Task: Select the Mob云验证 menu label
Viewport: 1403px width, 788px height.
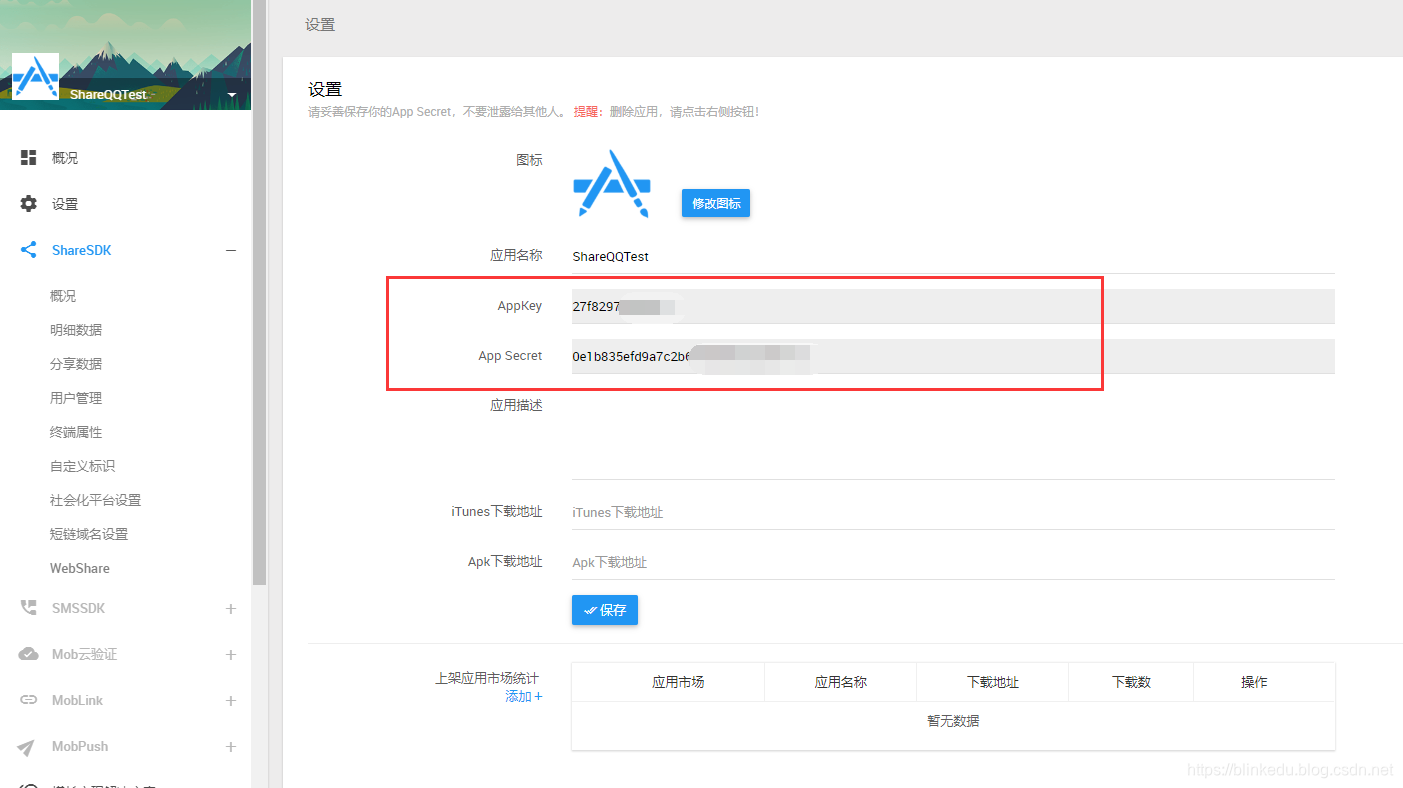Action: coord(84,654)
